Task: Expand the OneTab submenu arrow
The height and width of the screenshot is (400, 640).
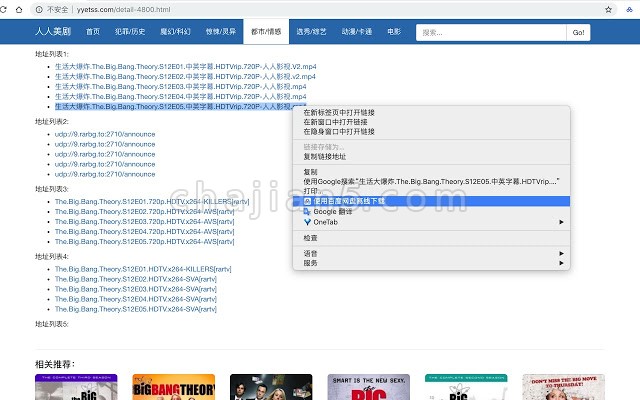Action: (x=561, y=222)
